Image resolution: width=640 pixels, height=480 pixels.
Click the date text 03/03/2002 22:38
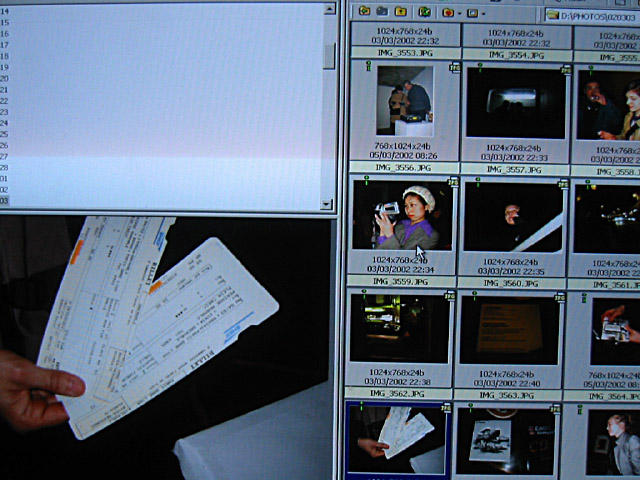(398, 382)
